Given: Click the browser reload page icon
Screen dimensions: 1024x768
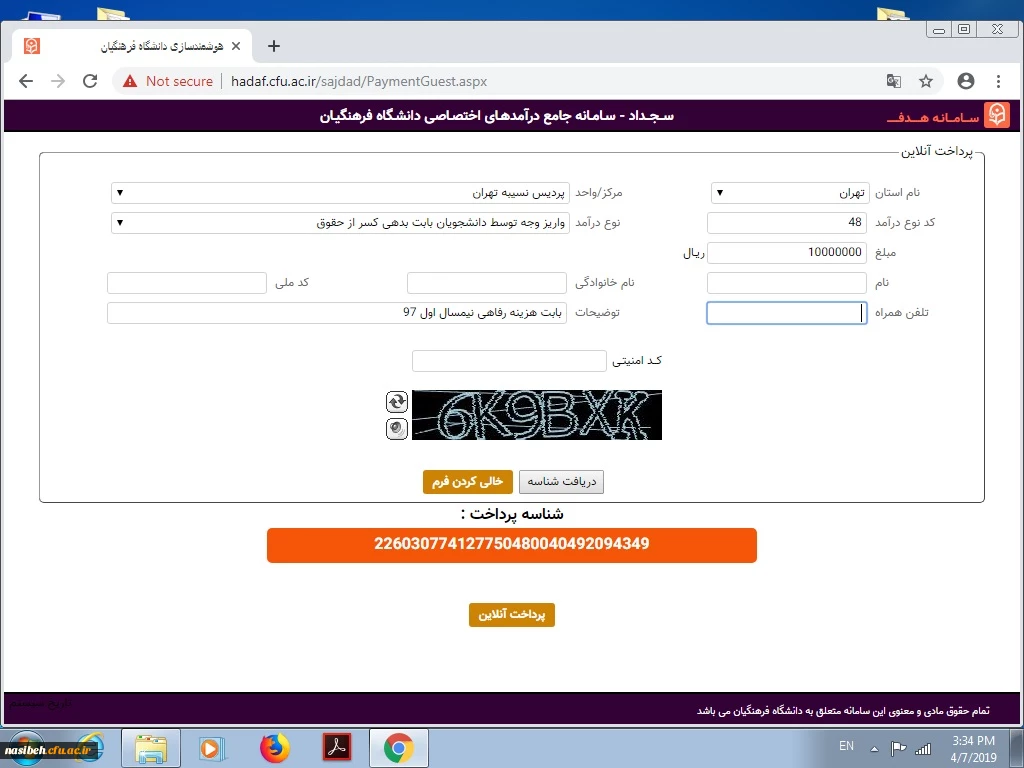Looking at the screenshot, I should coord(90,81).
